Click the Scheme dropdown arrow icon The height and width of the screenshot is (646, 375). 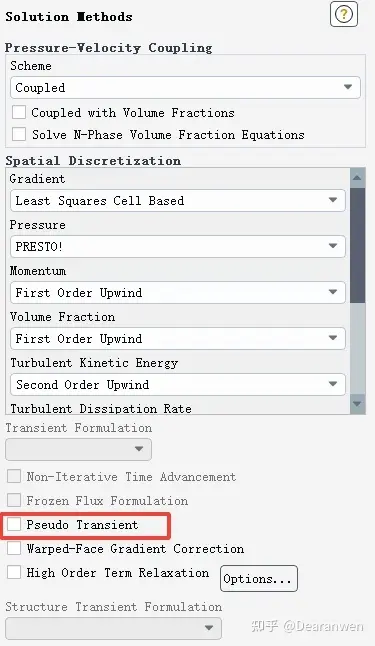click(x=348, y=87)
